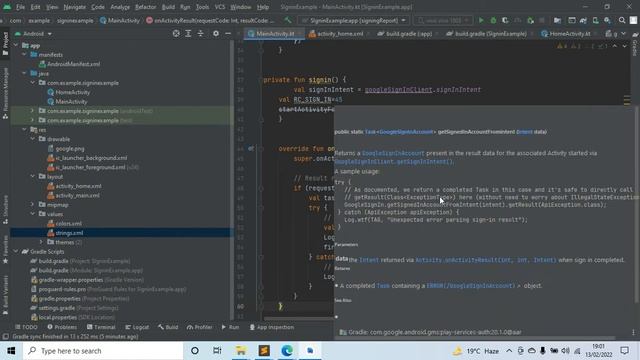Open the Logcat tool window
The height and width of the screenshot is (360, 640).
[x=137, y=327]
